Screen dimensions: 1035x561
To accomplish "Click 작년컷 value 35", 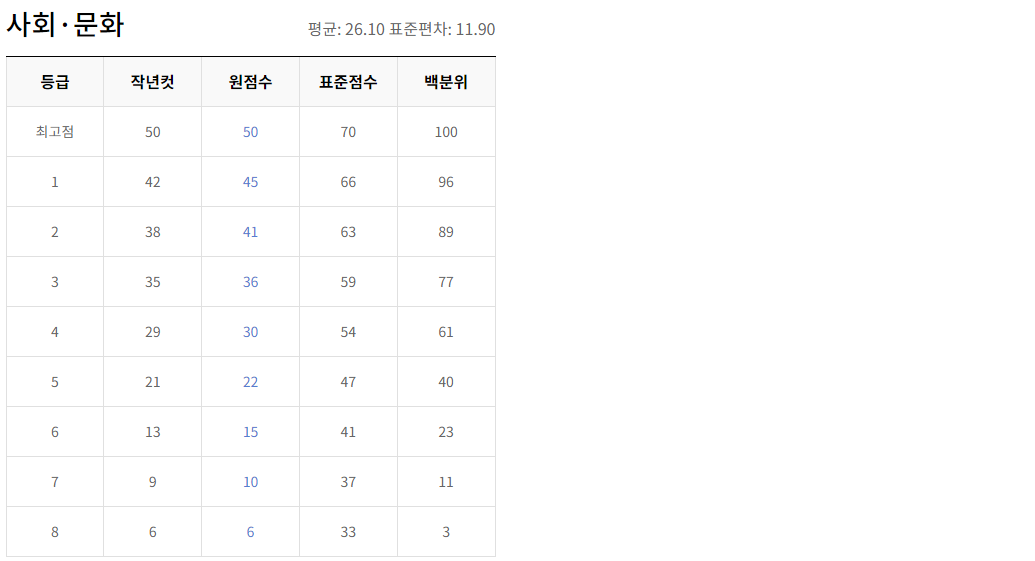I will (152, 282).
